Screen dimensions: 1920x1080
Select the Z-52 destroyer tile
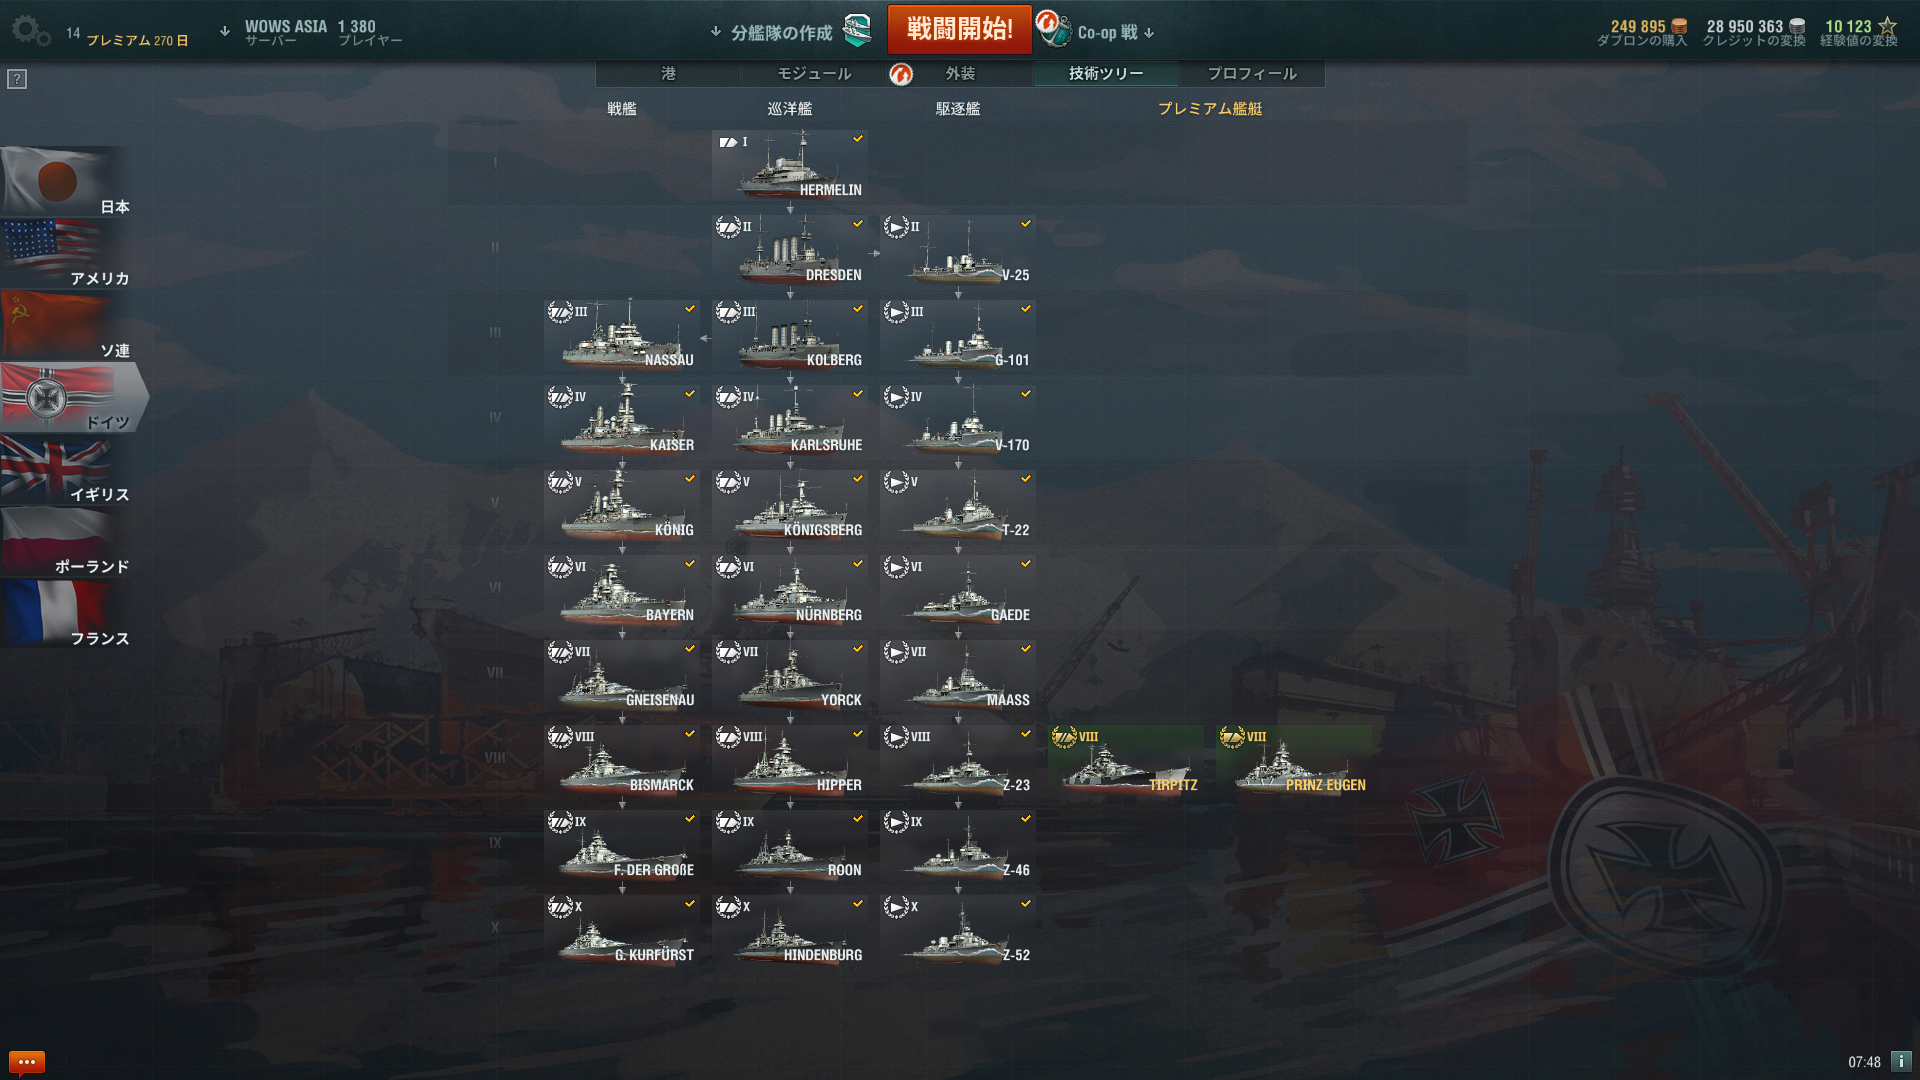coord(958,931)
